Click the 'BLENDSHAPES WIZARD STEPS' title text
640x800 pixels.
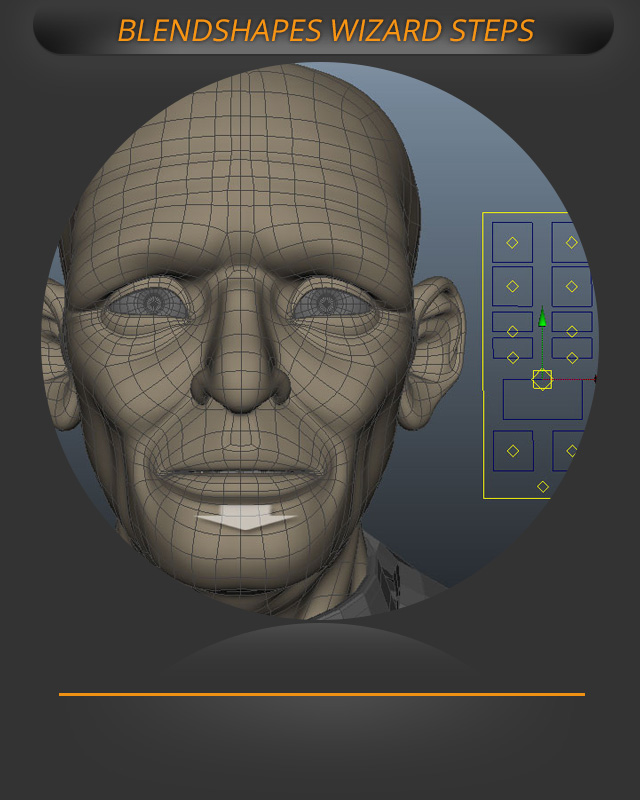[x=326, y=31]
